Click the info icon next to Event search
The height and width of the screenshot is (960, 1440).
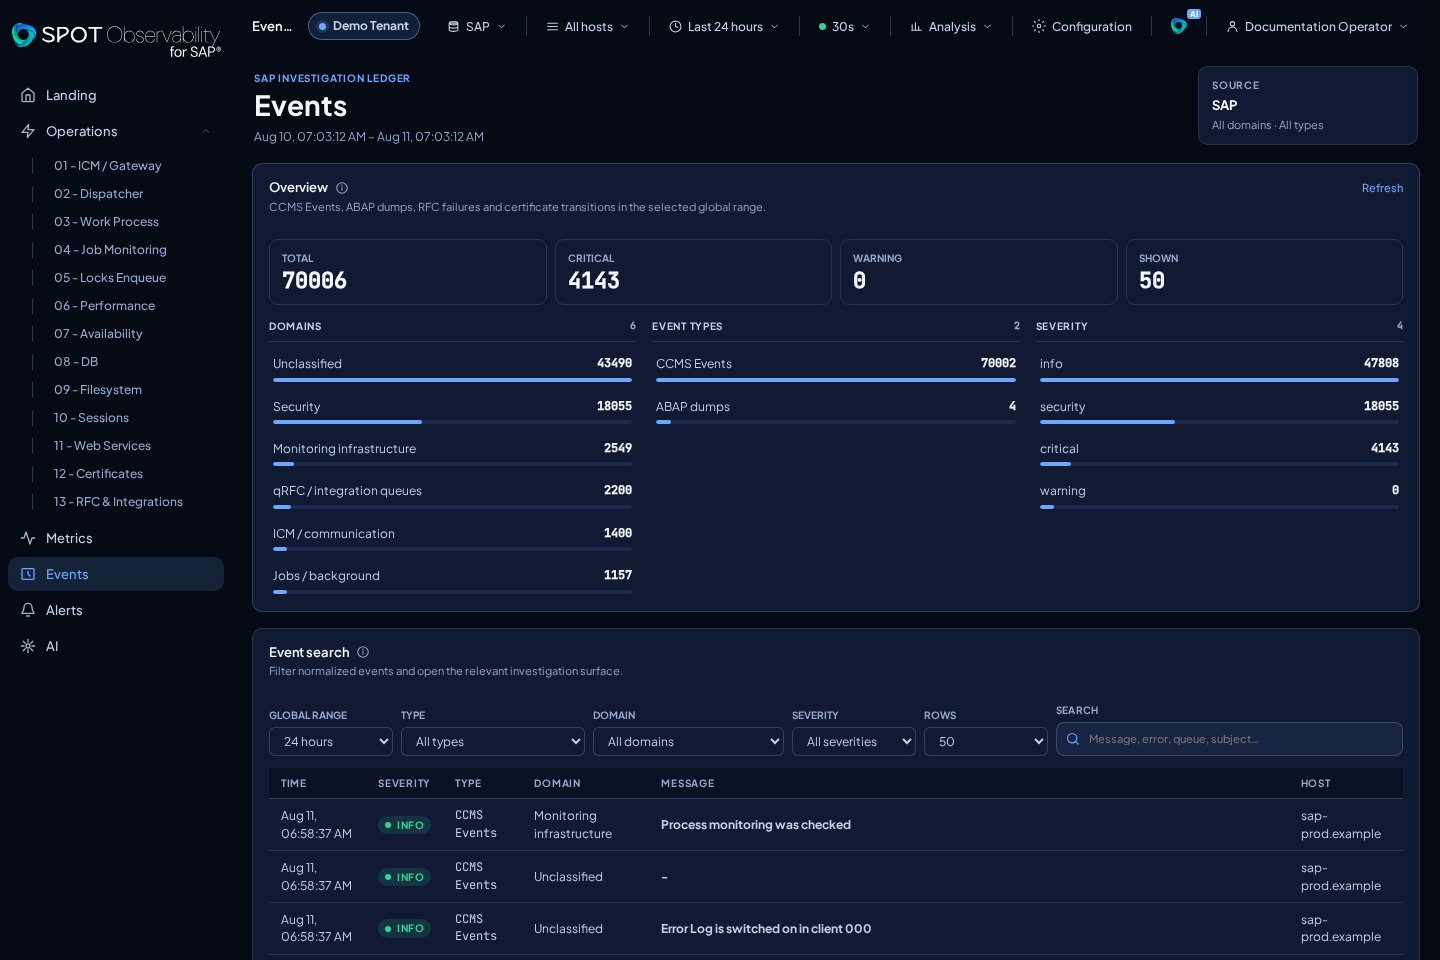pos(363,652)
